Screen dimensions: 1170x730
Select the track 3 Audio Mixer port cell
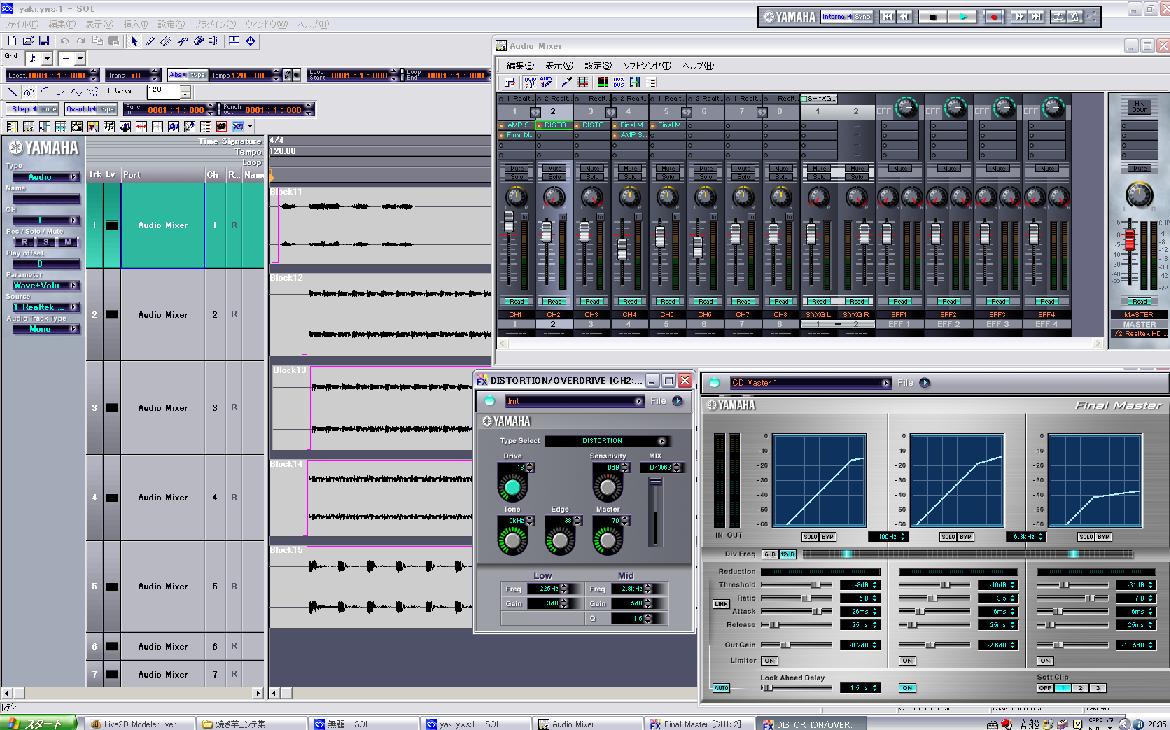click(x=162, y=408)
